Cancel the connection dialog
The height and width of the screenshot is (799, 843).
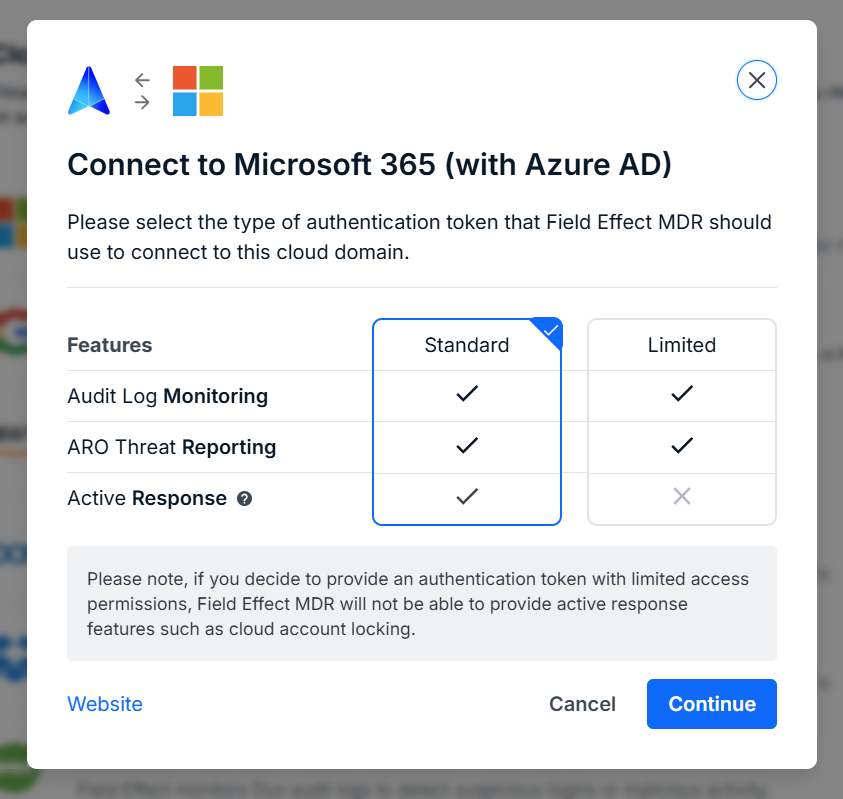[x=582, y=704]
